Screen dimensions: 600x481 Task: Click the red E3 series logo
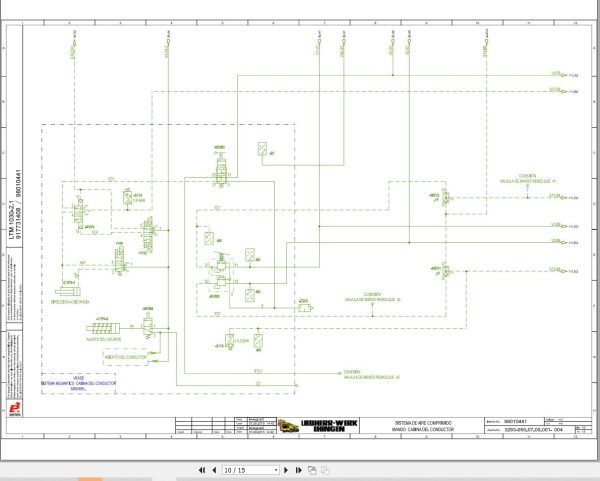point(15,409)
